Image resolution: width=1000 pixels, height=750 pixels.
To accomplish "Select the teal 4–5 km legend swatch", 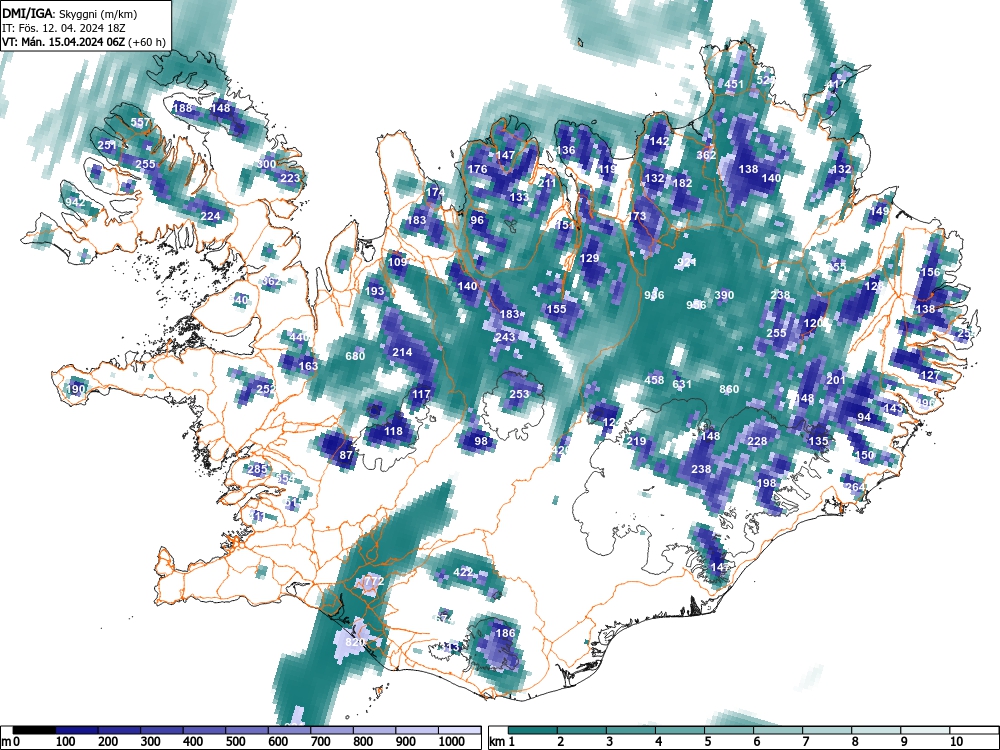I will tap(680, 731).
